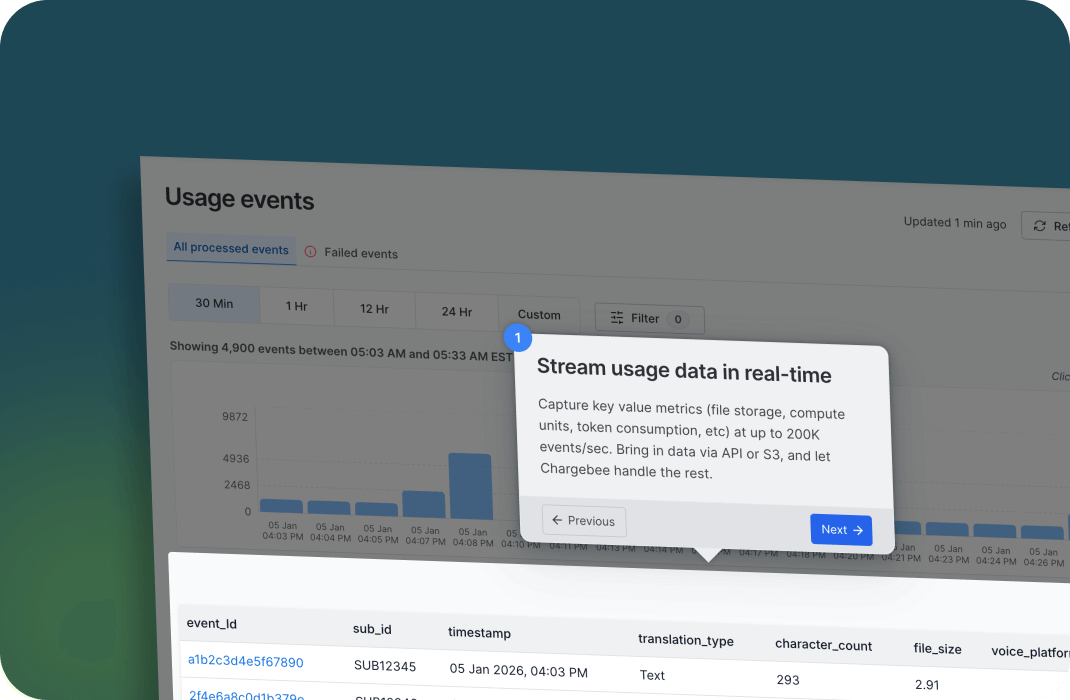This screenshot has height=700, width=1070.
Task: Click the right arrow in Next button
Action: point(858,530)
